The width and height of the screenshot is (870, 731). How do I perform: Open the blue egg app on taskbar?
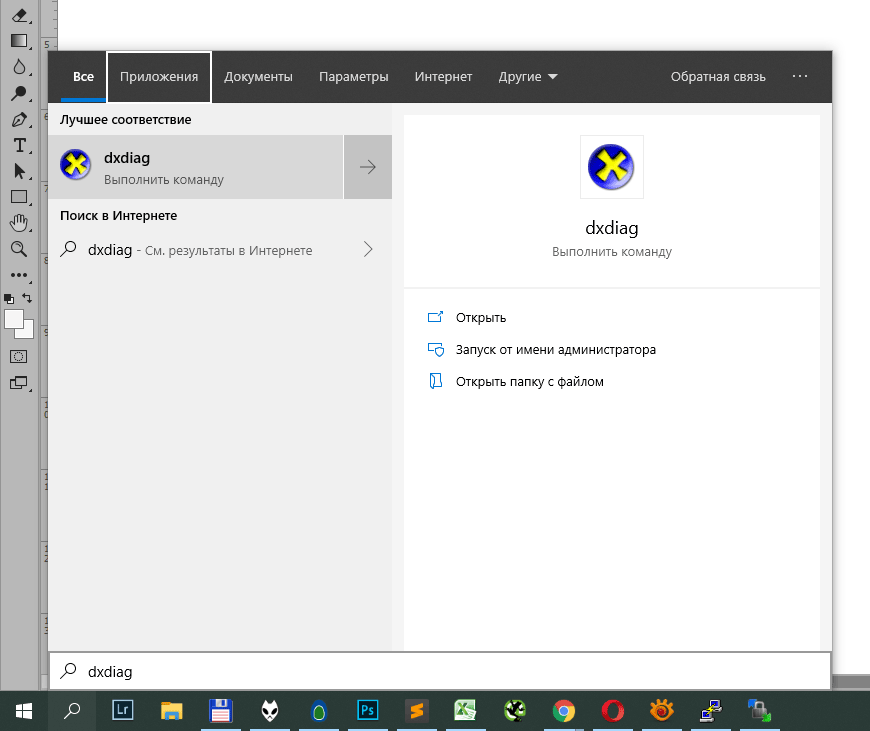click(319, 711)
